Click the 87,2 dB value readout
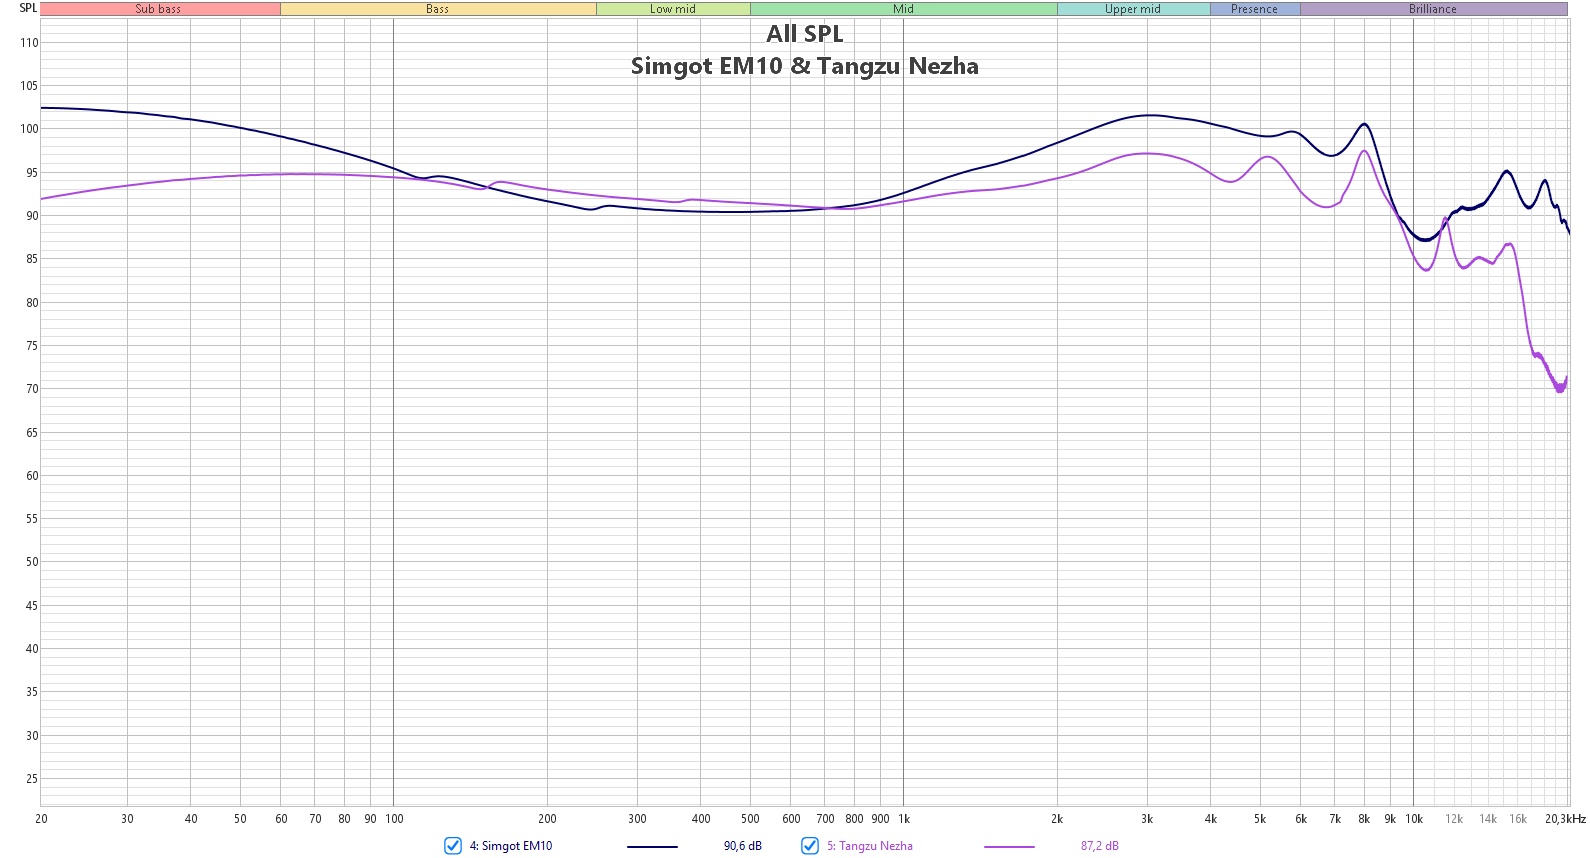 pyautogui.click(x=1100, y=846)
